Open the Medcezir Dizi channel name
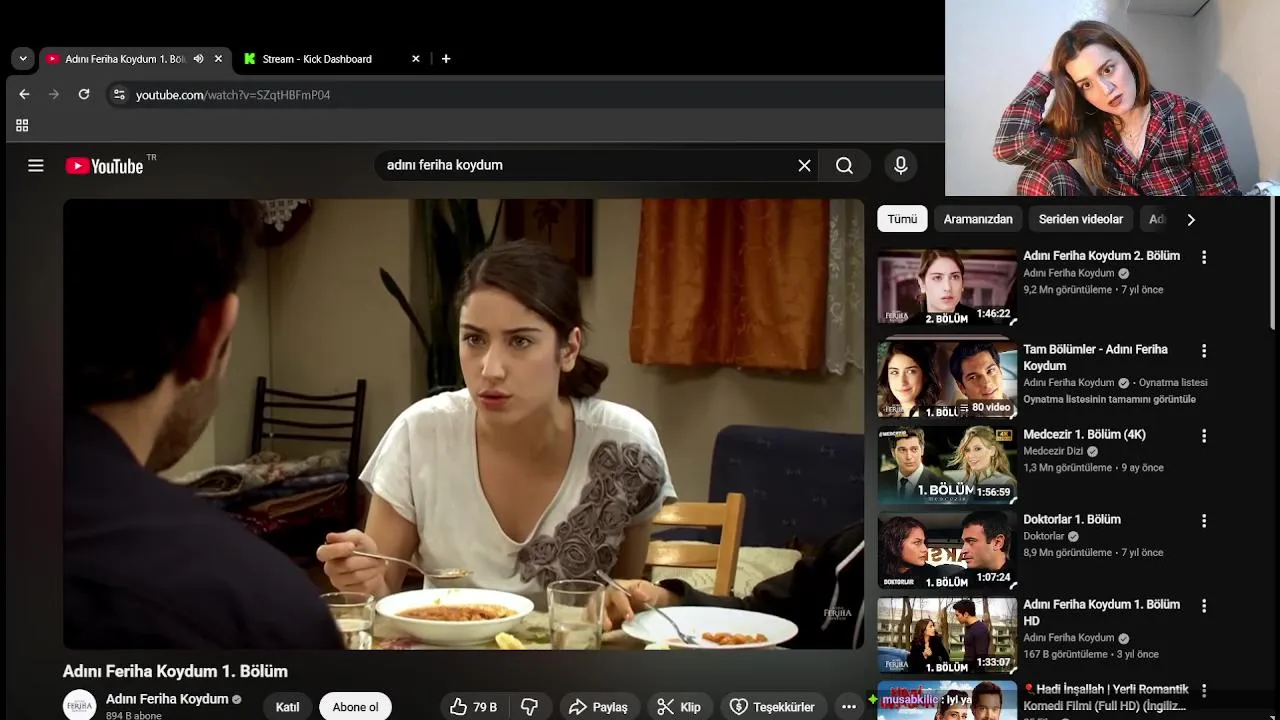1280x720 pixels. pyautogui.click(x=1053, y=451)
